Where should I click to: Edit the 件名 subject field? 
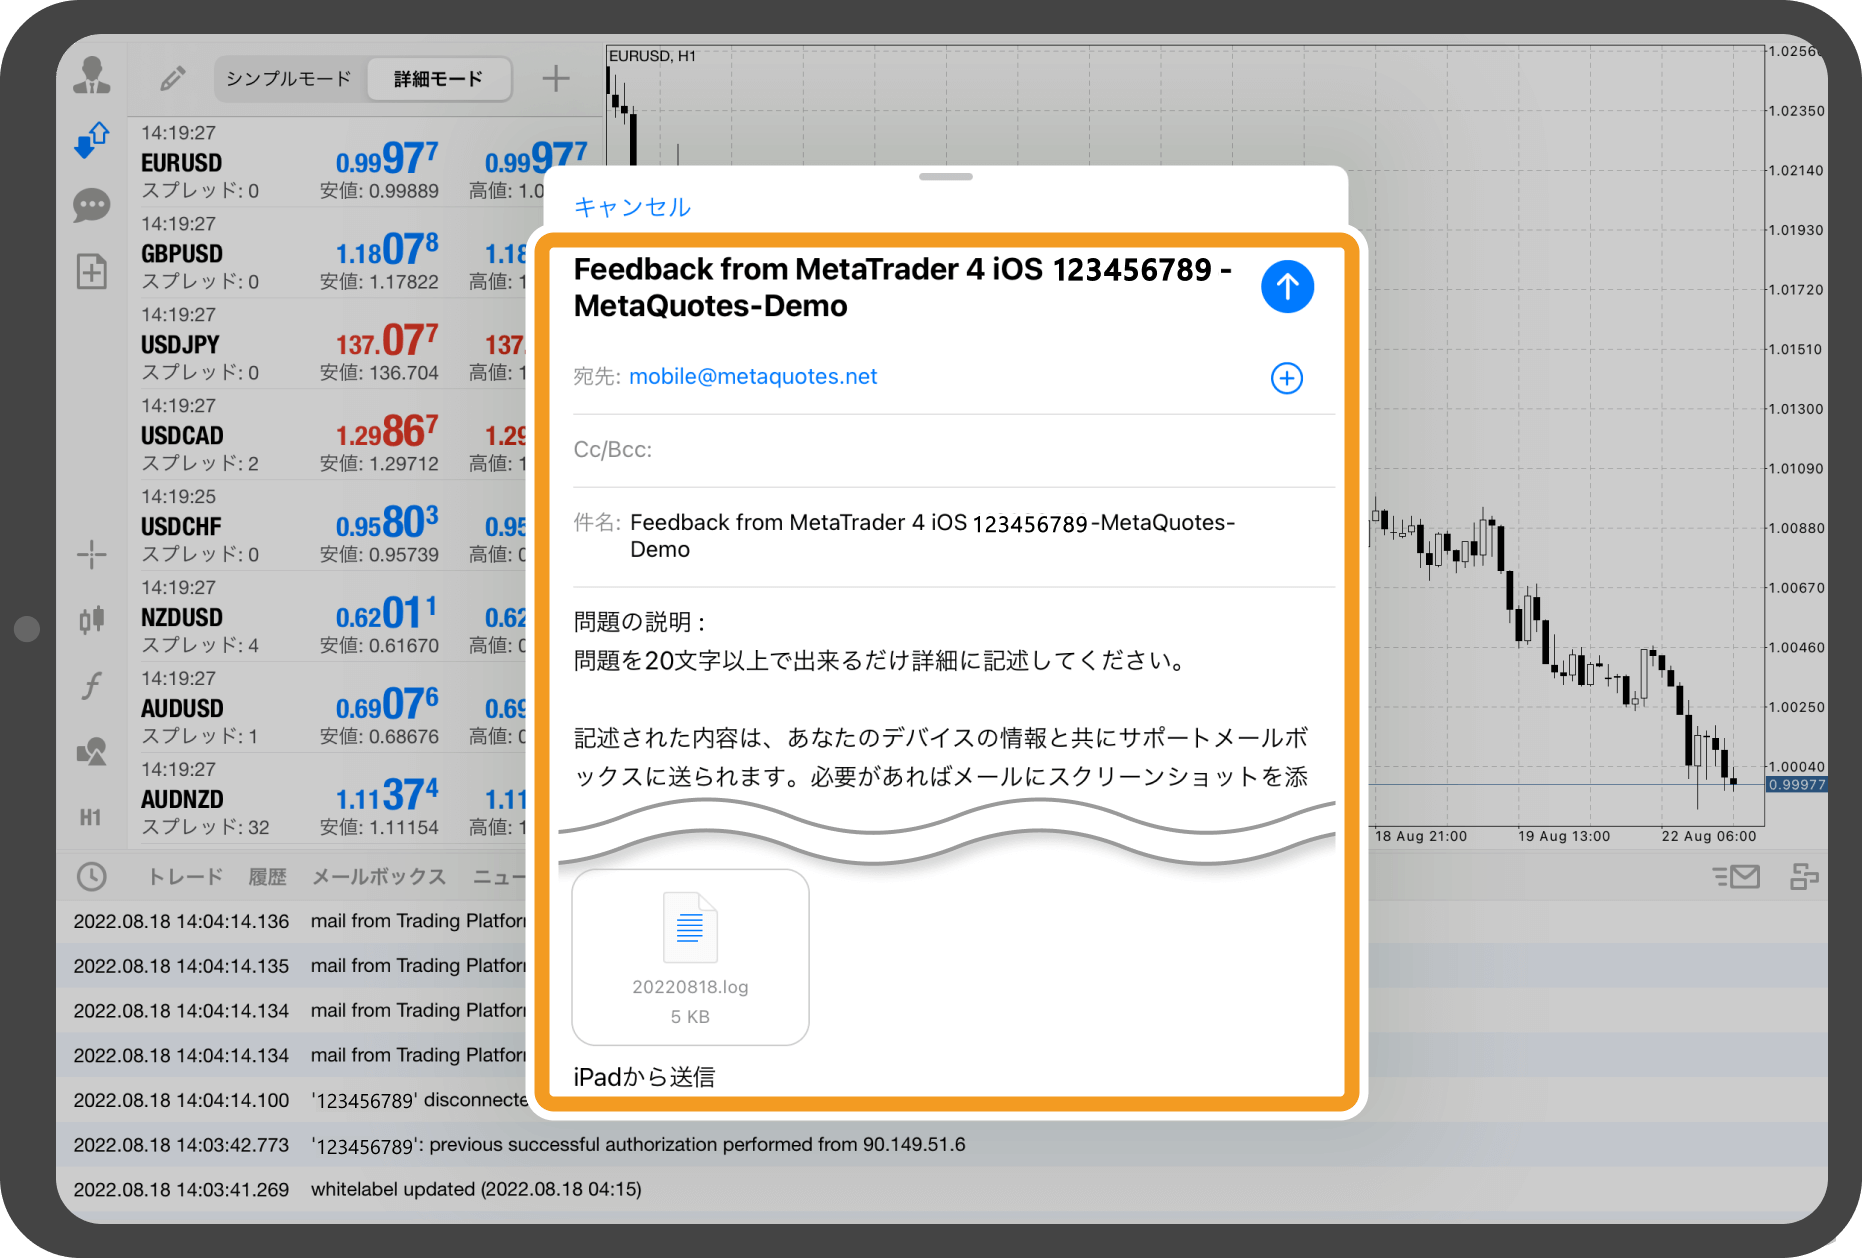coord(954,536)
